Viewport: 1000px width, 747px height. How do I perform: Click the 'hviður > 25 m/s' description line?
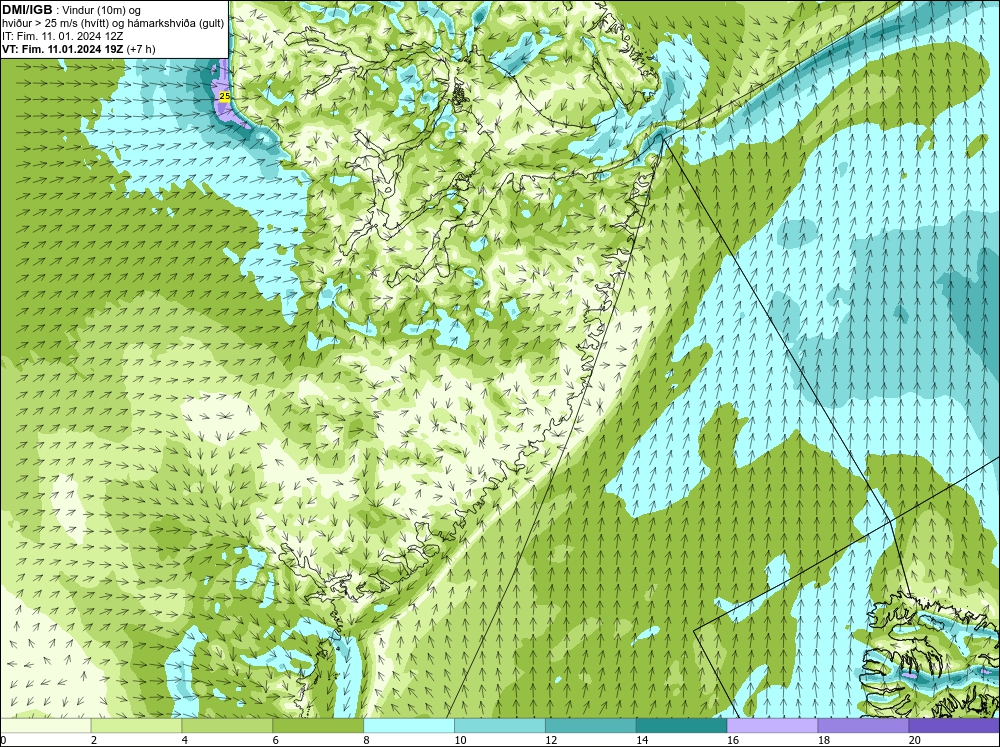click(x=113, y=24)
